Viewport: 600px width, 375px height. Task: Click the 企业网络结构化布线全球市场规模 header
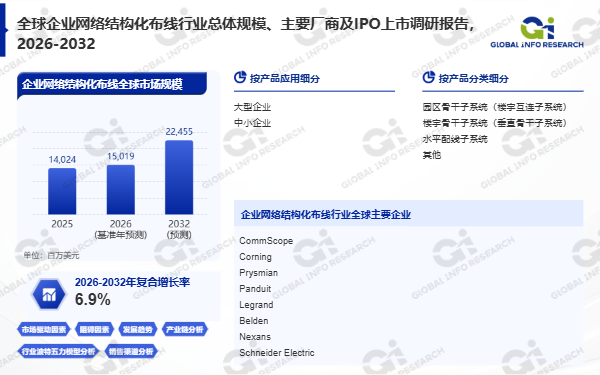[x=111, y=84]
